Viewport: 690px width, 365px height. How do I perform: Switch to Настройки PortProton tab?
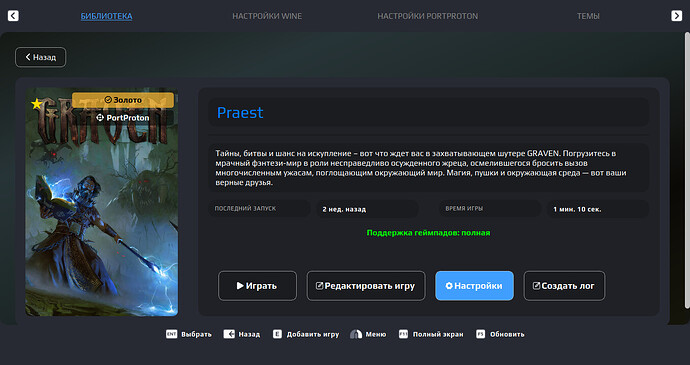tap(427, 16)
